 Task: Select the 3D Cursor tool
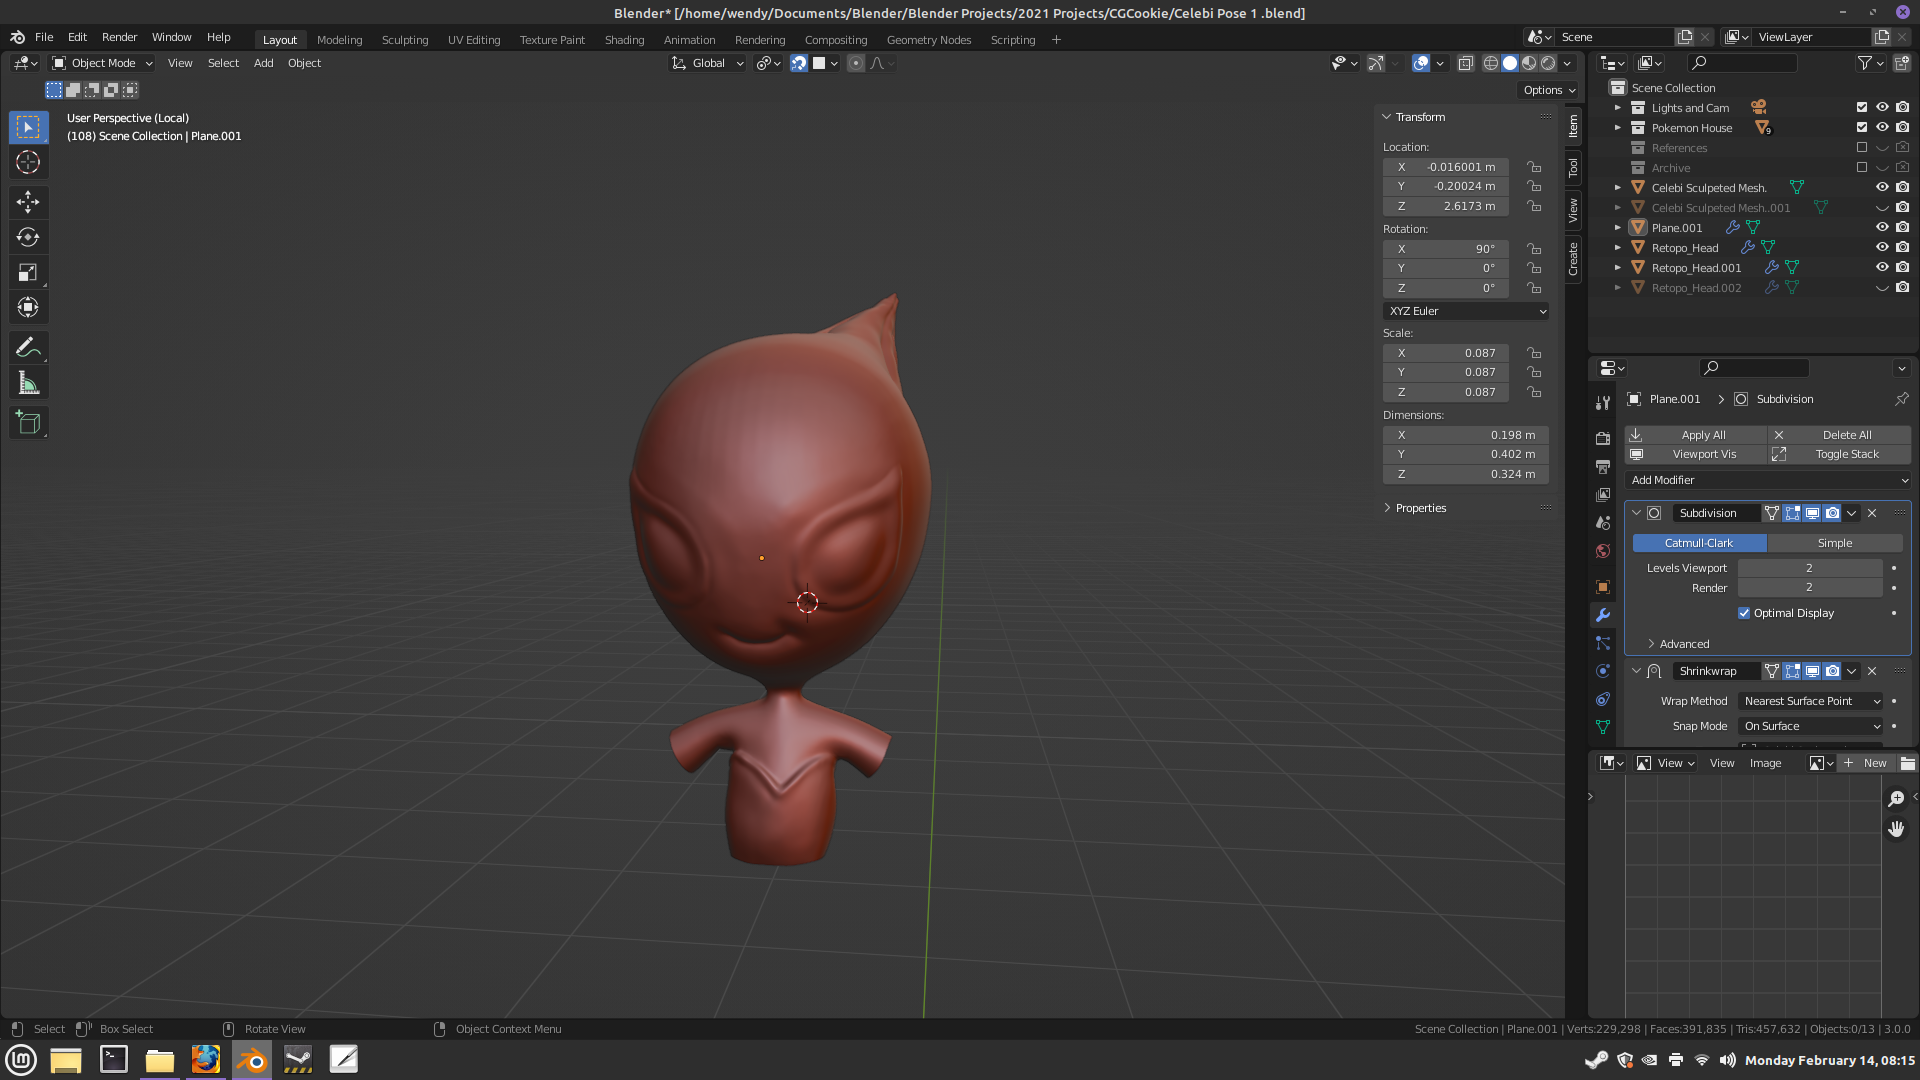(x=28, y=162)
